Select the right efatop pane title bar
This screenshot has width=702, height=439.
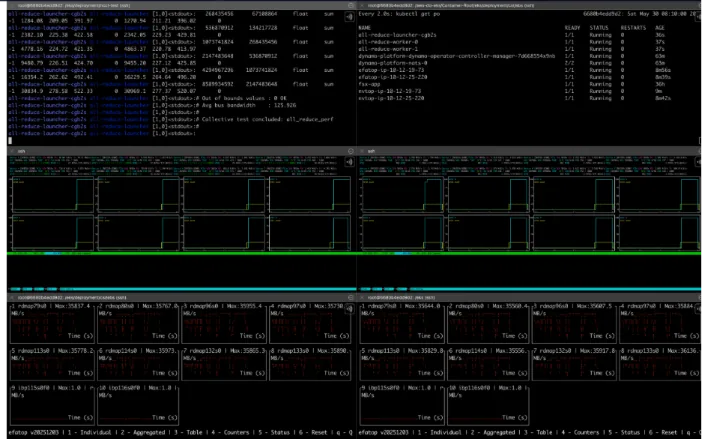click(x=530, y=297)
